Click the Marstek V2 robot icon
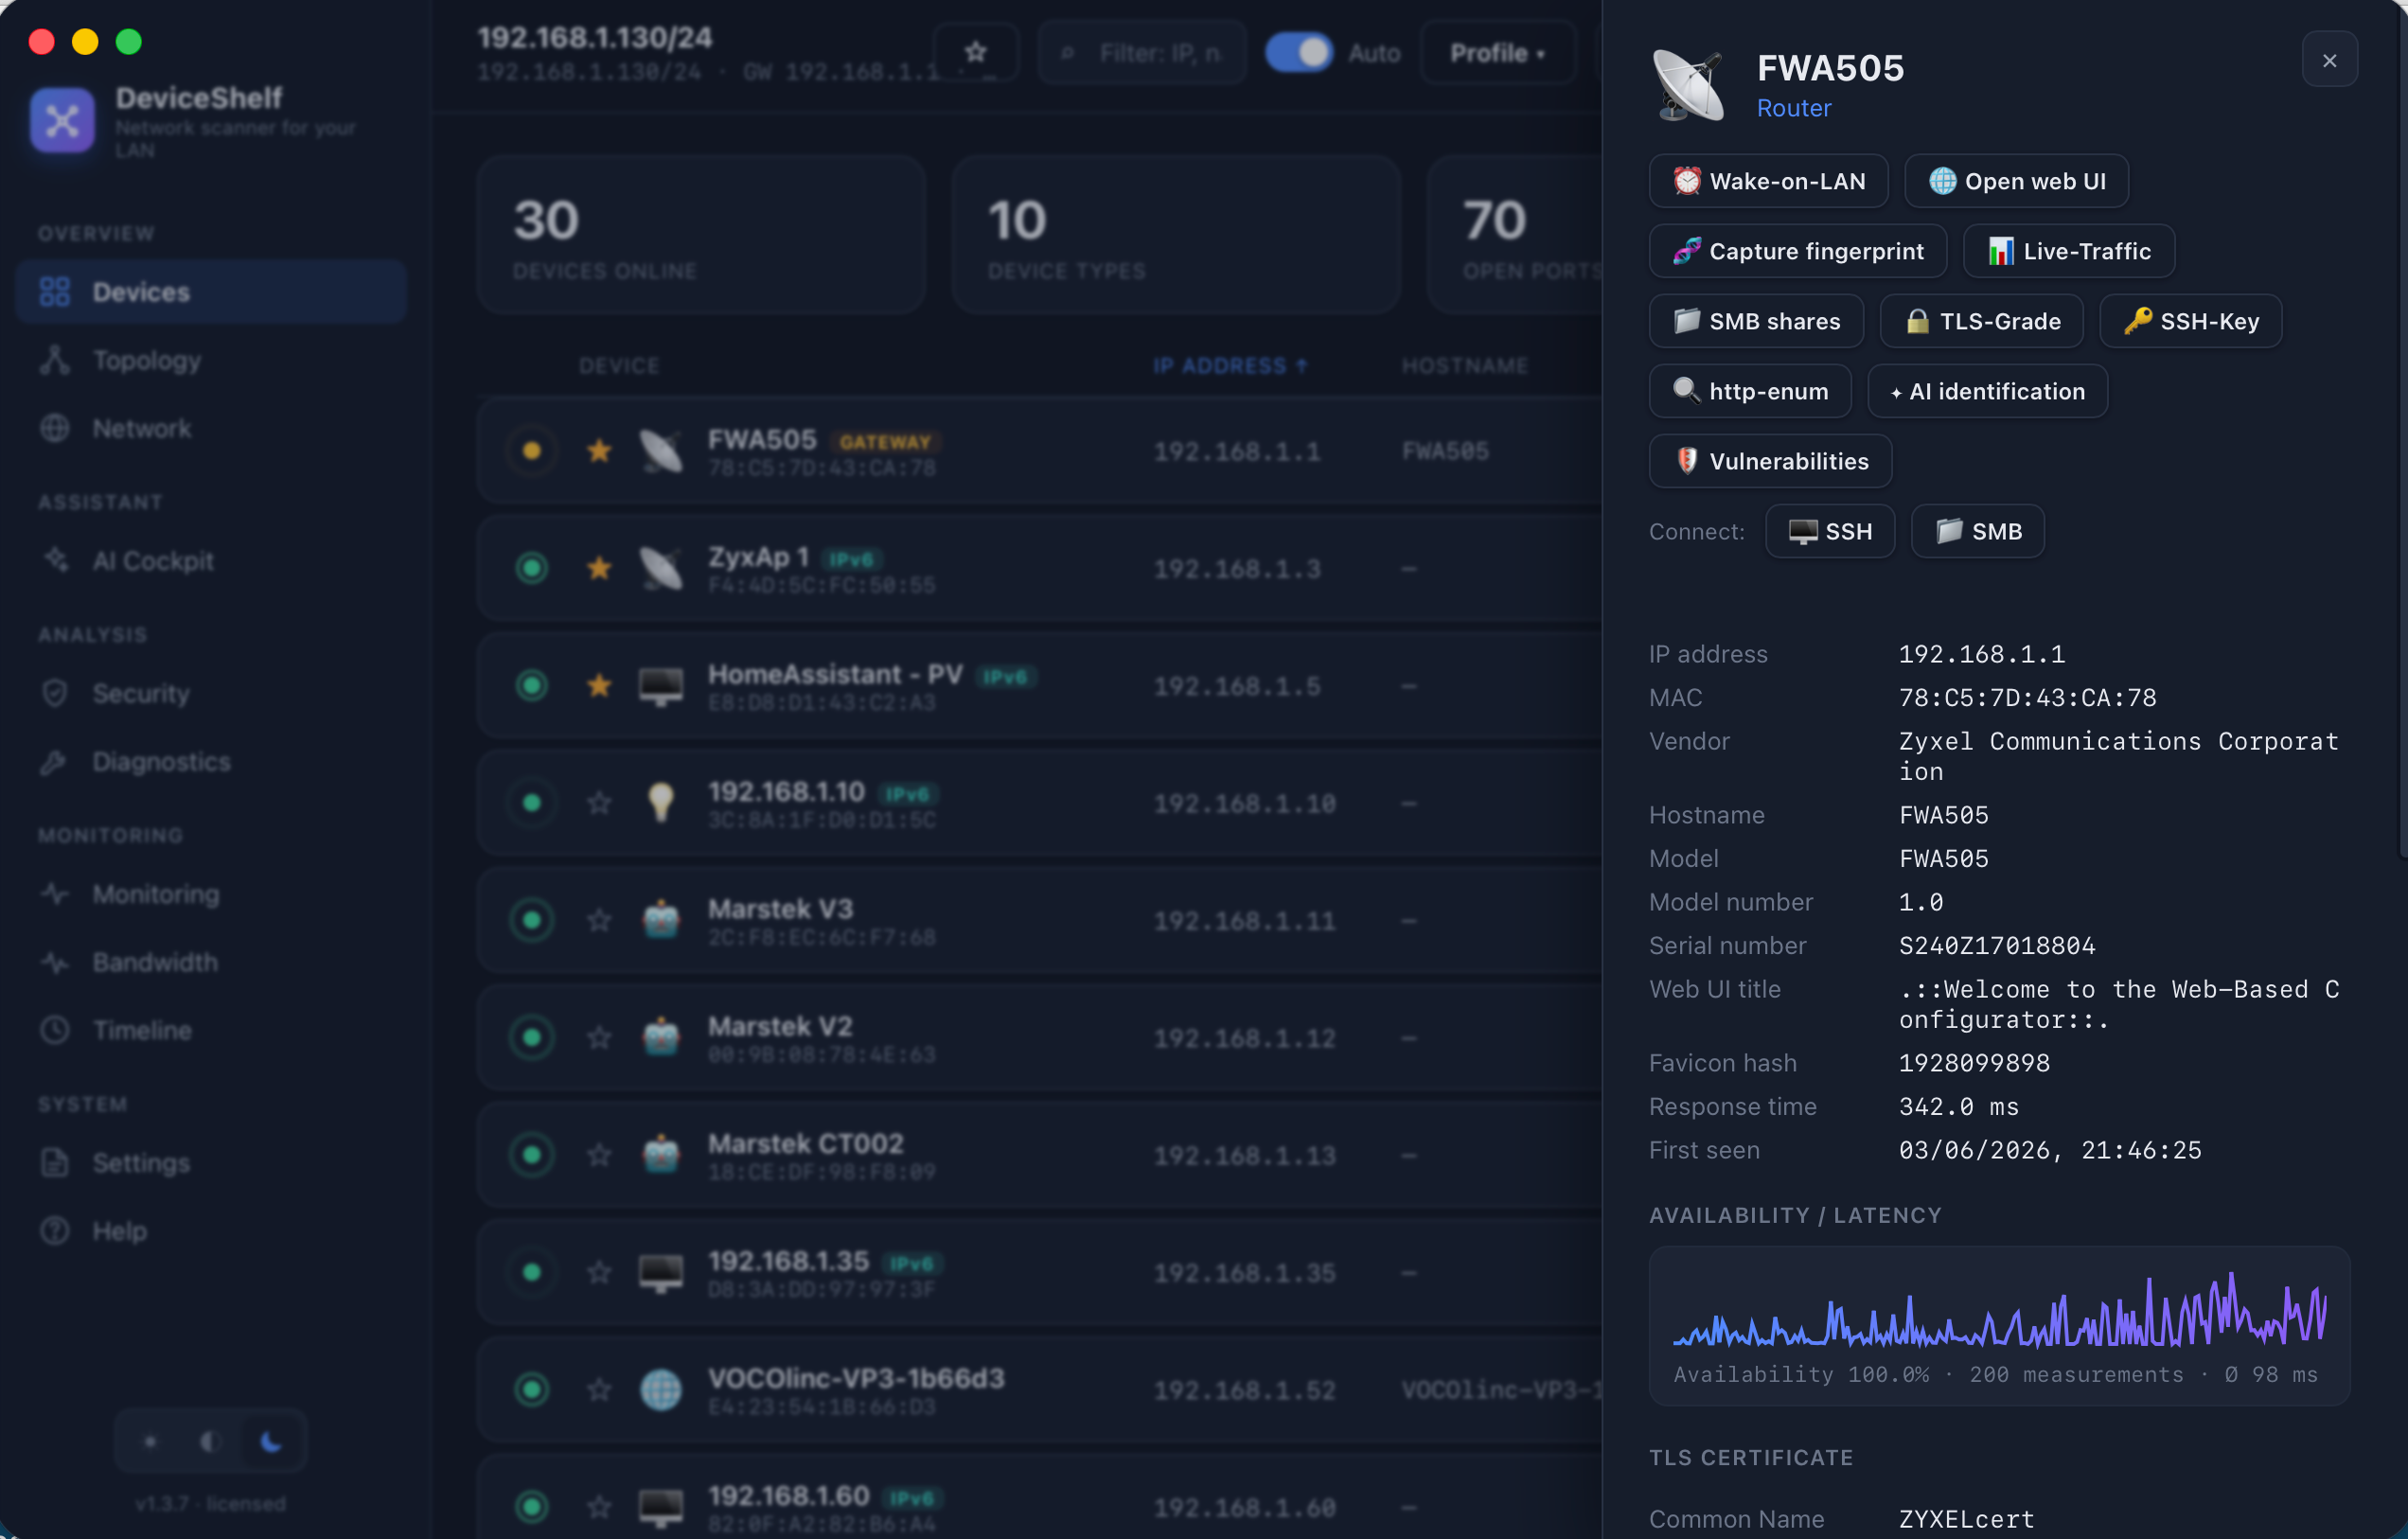Viewport: 2408px width, 1539px height. click(x=661, y=1037)
